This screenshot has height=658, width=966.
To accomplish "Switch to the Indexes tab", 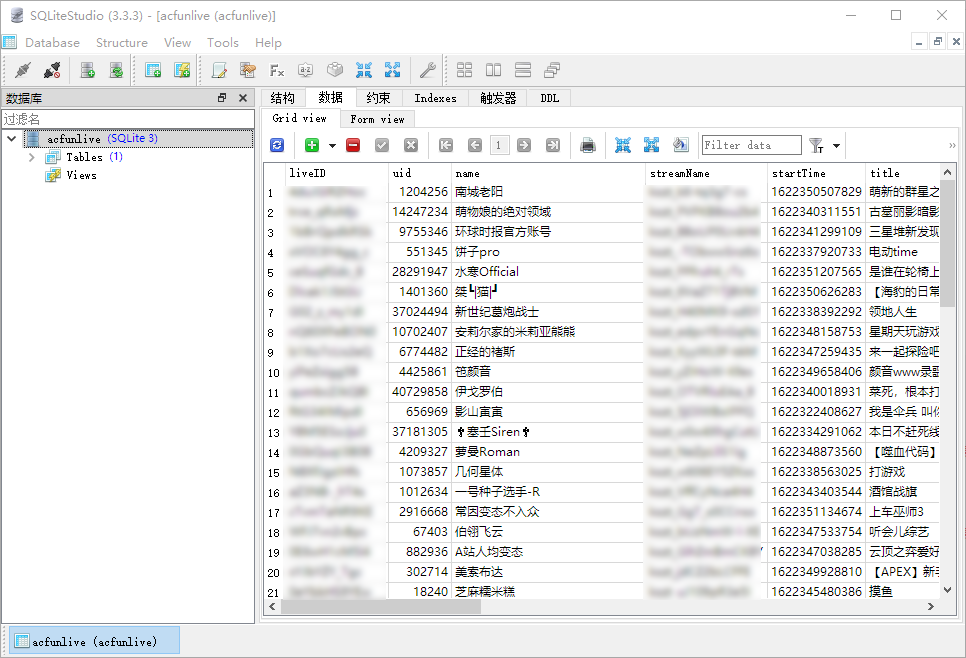I will (x=435, y=98).
